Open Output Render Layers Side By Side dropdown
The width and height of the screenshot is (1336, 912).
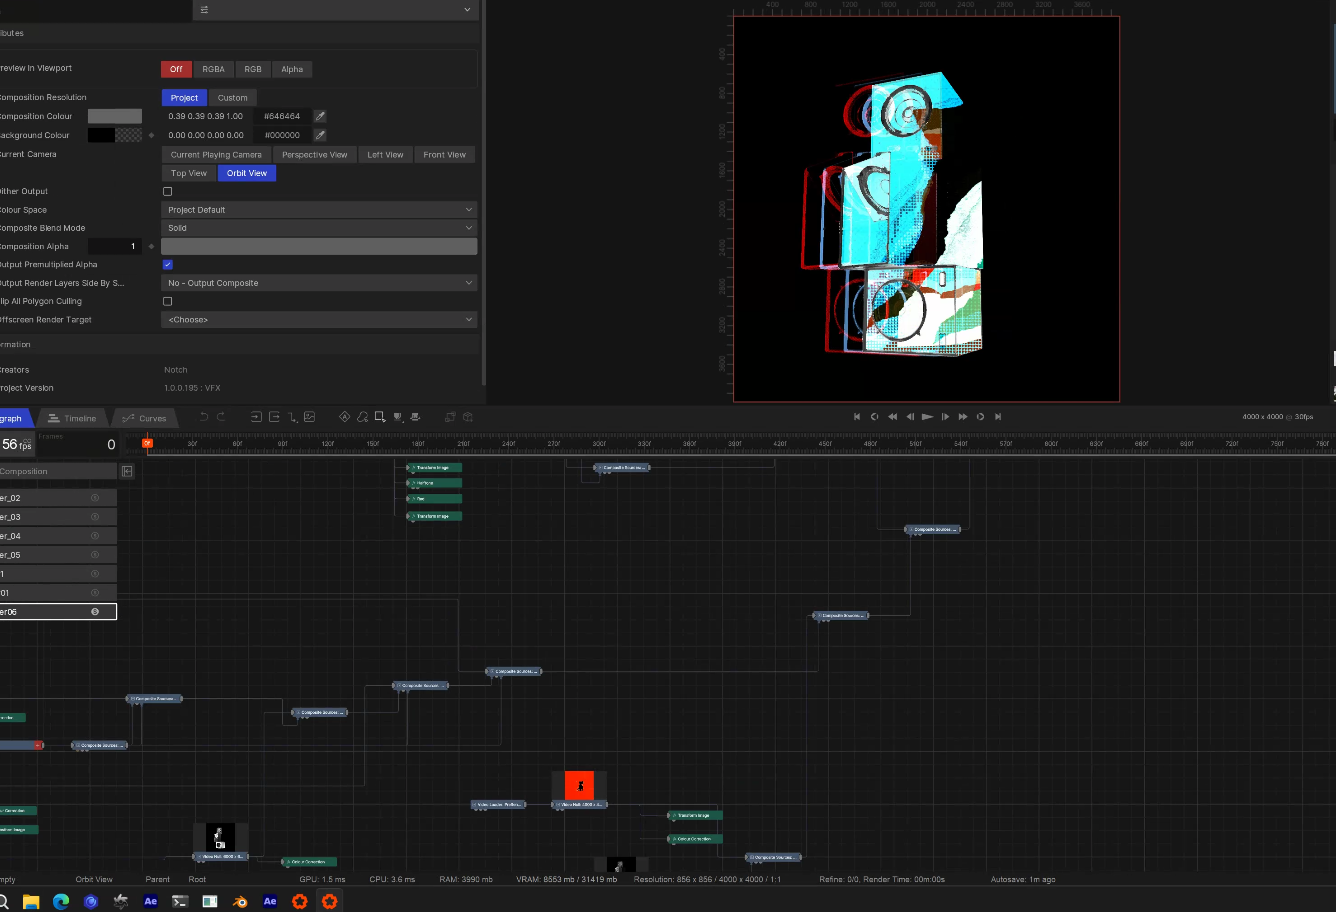(x=319, y=283)
